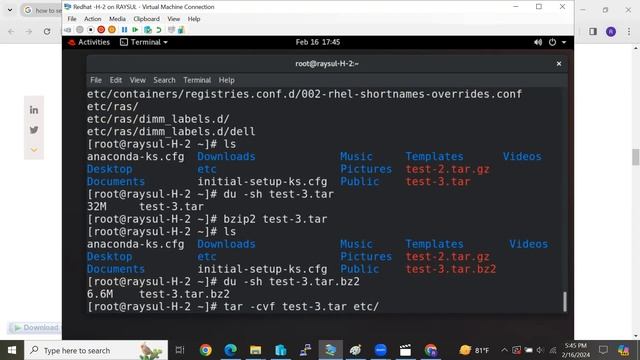Click the 5:45 PM taskbar clock
The image size is (640, 360).
576,350
